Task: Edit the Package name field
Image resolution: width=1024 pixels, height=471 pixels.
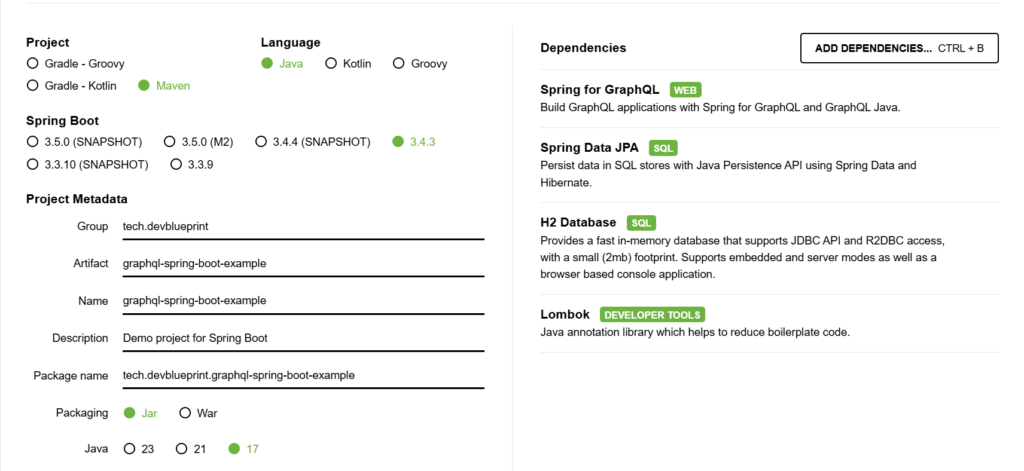Action: pyautogui.click(x=302, y=375)
